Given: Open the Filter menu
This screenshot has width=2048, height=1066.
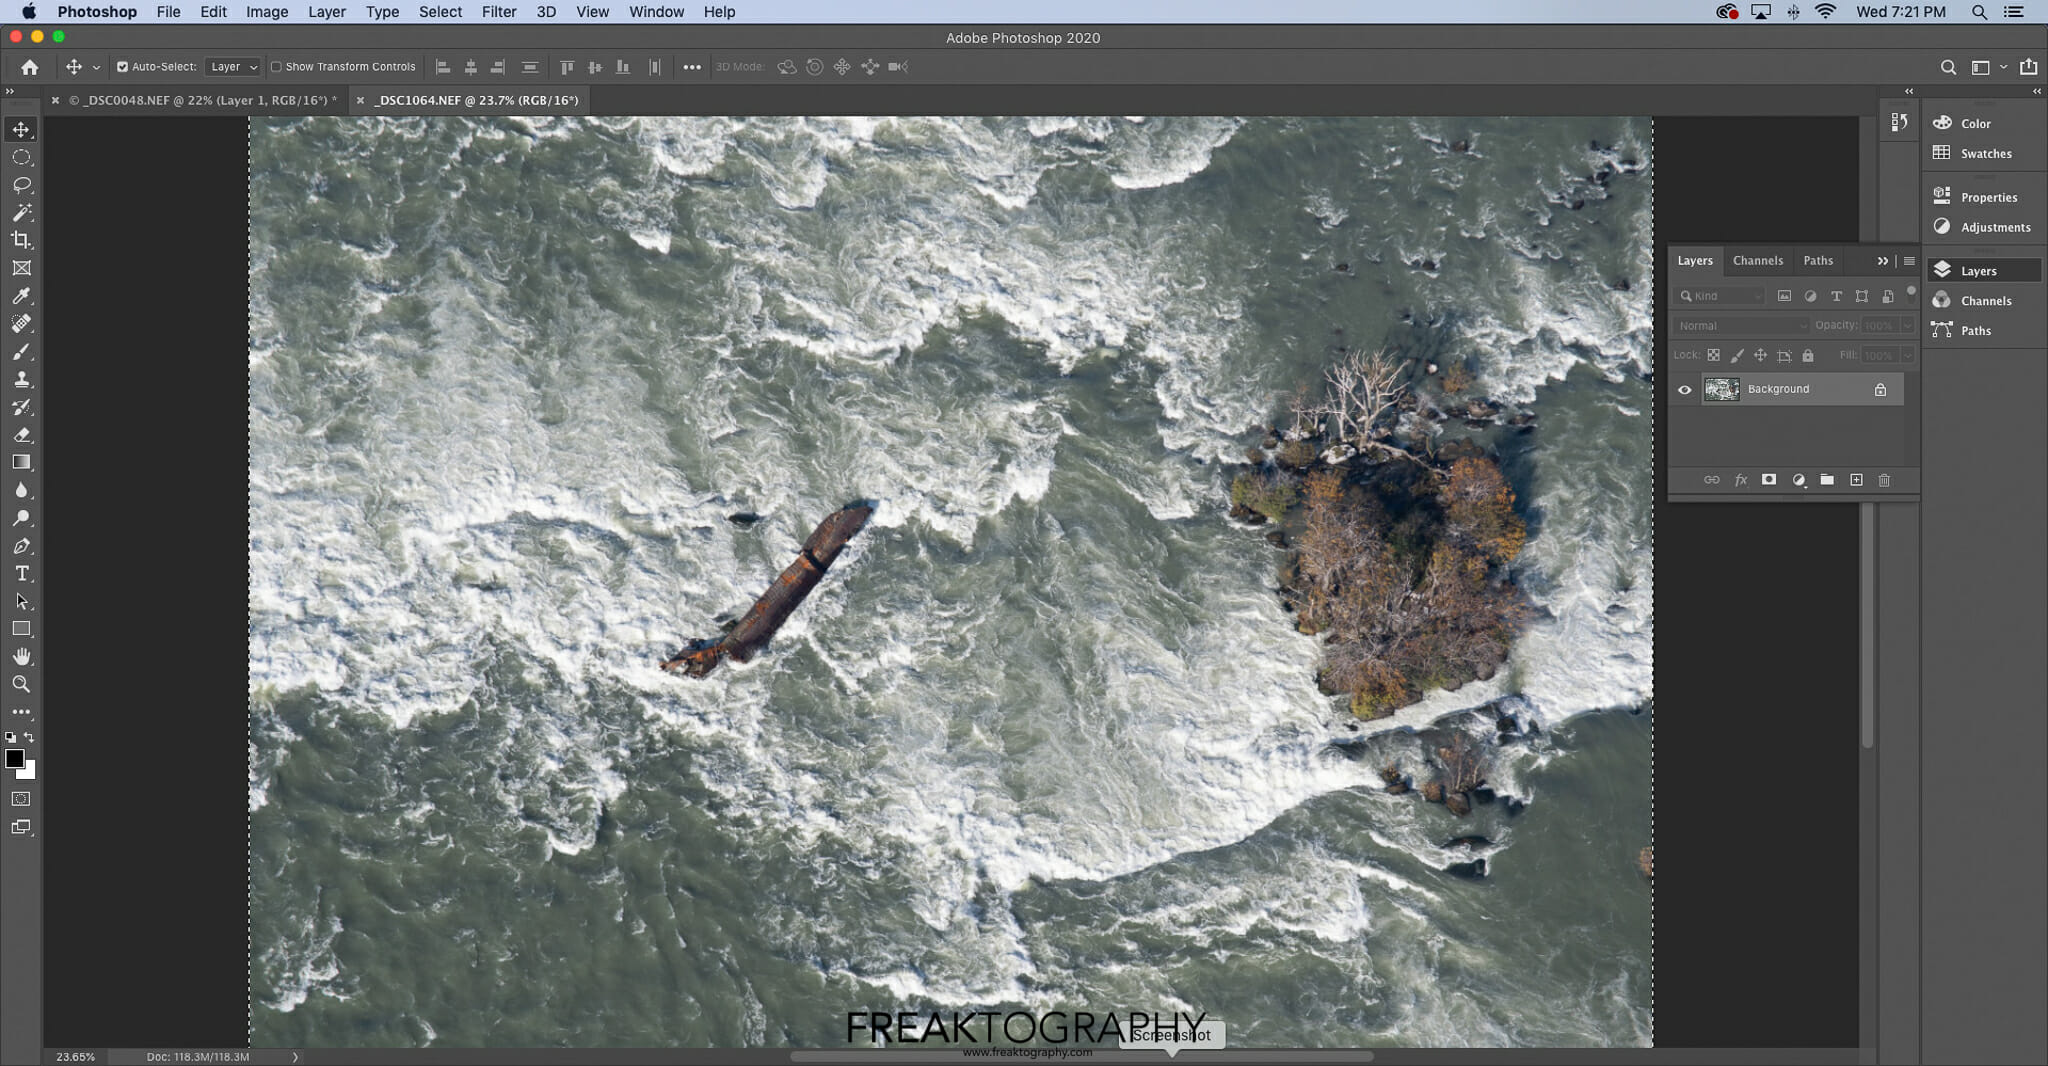Looking at the screenshot, I should [498, 12].
